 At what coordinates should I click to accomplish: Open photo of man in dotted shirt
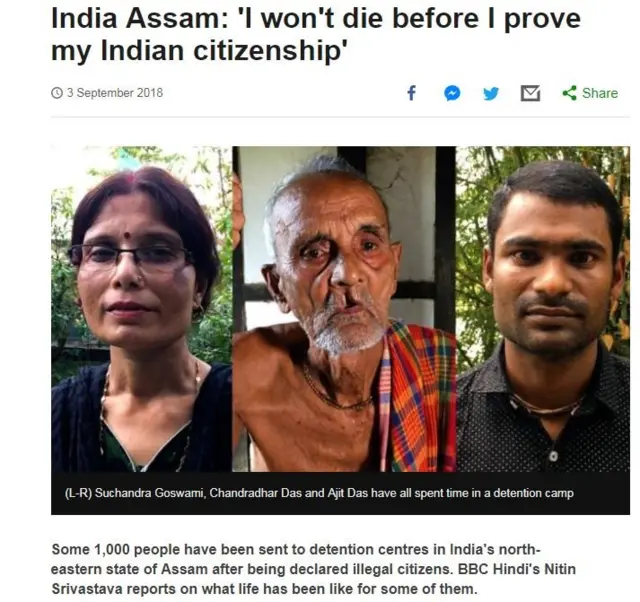[x=542, y=309]
